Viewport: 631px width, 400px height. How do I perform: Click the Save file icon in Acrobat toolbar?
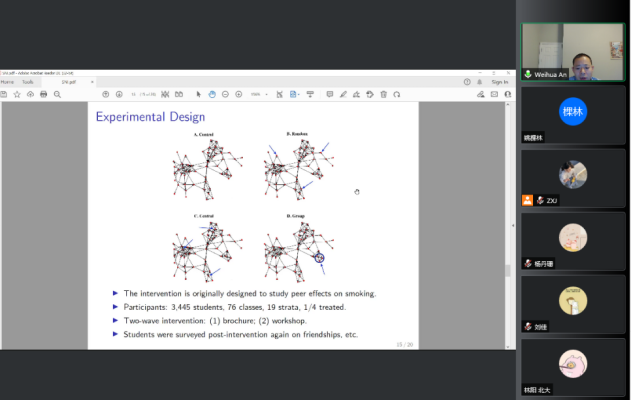[4, 94]
